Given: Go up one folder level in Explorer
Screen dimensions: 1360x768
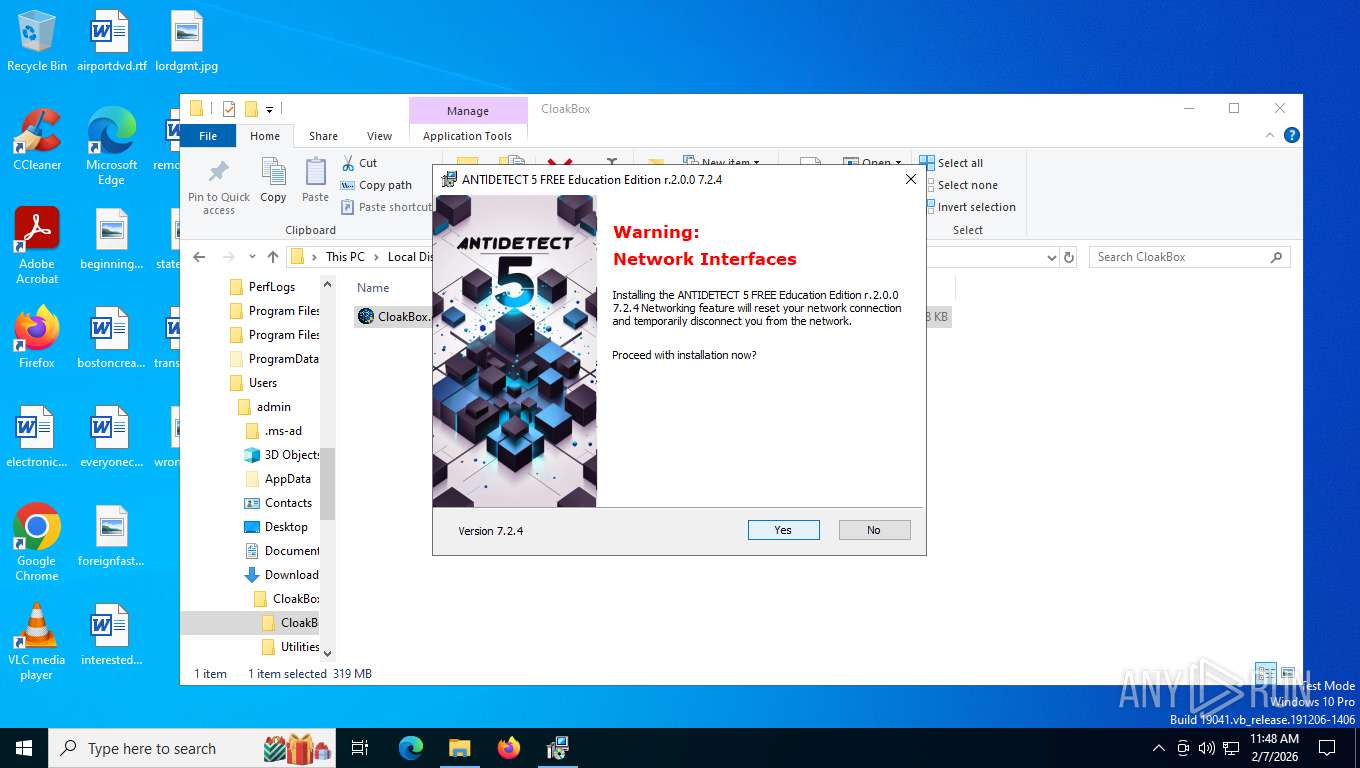Looking at the screenshot, I should pyautogui.click(x=272, y=257).
